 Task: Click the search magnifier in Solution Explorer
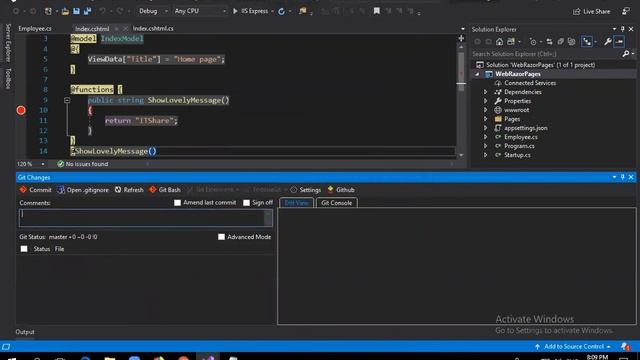[x=626, y=54]
